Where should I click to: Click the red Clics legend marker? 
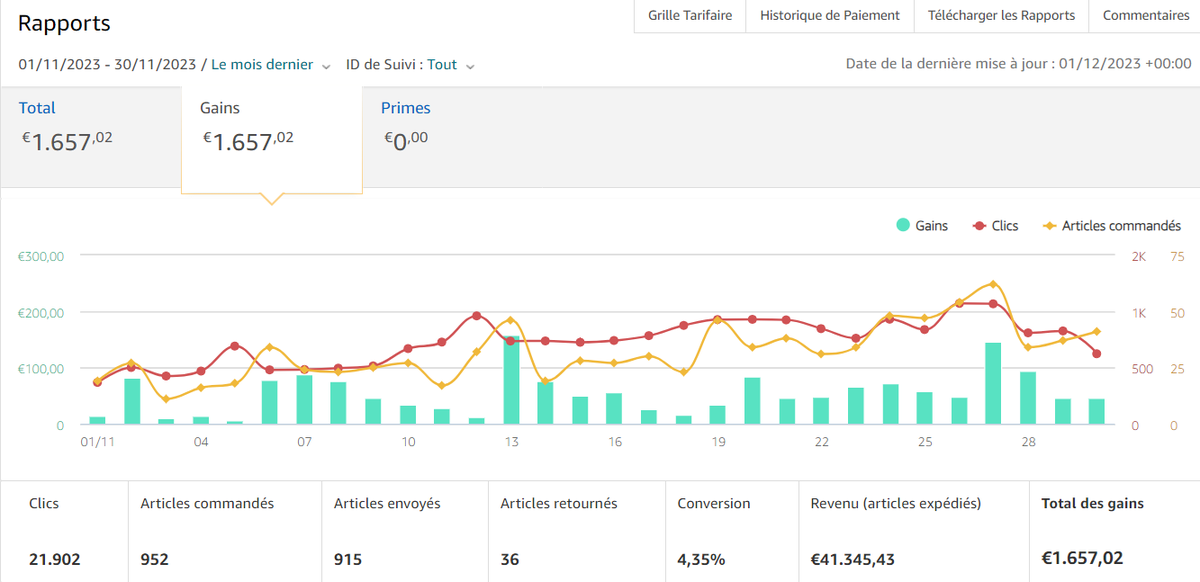coord(979,226)
